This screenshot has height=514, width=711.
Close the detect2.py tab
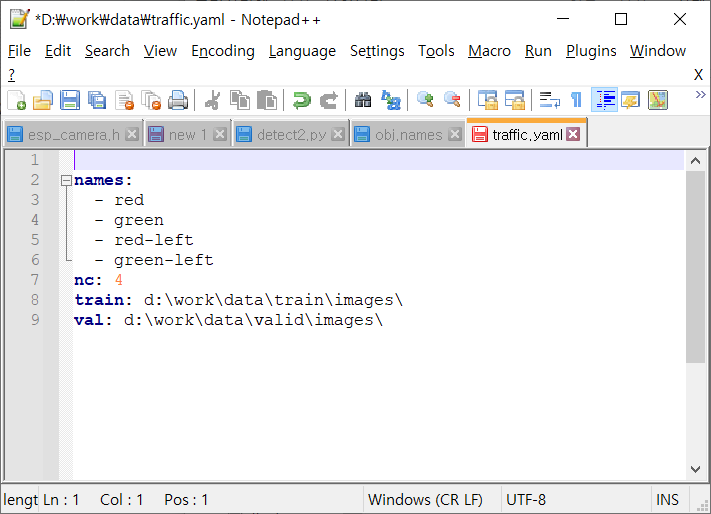pos(338,134)
